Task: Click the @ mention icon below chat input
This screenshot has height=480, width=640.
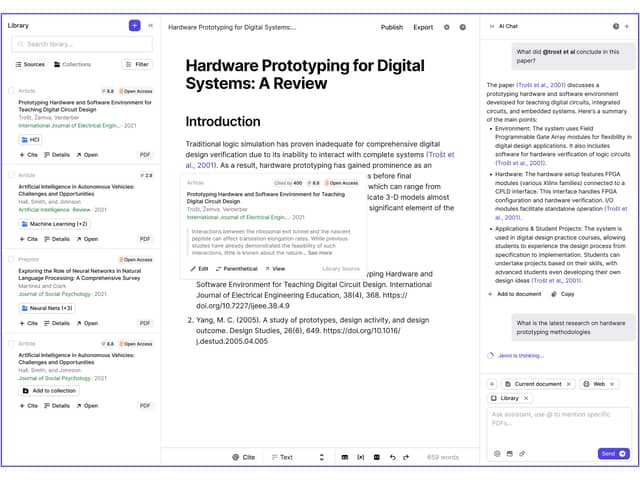Action: 497,453
